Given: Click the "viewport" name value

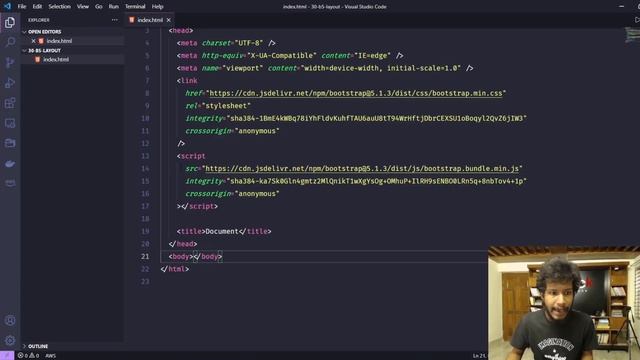Looking at the screenshot, I should pos(242,68).
